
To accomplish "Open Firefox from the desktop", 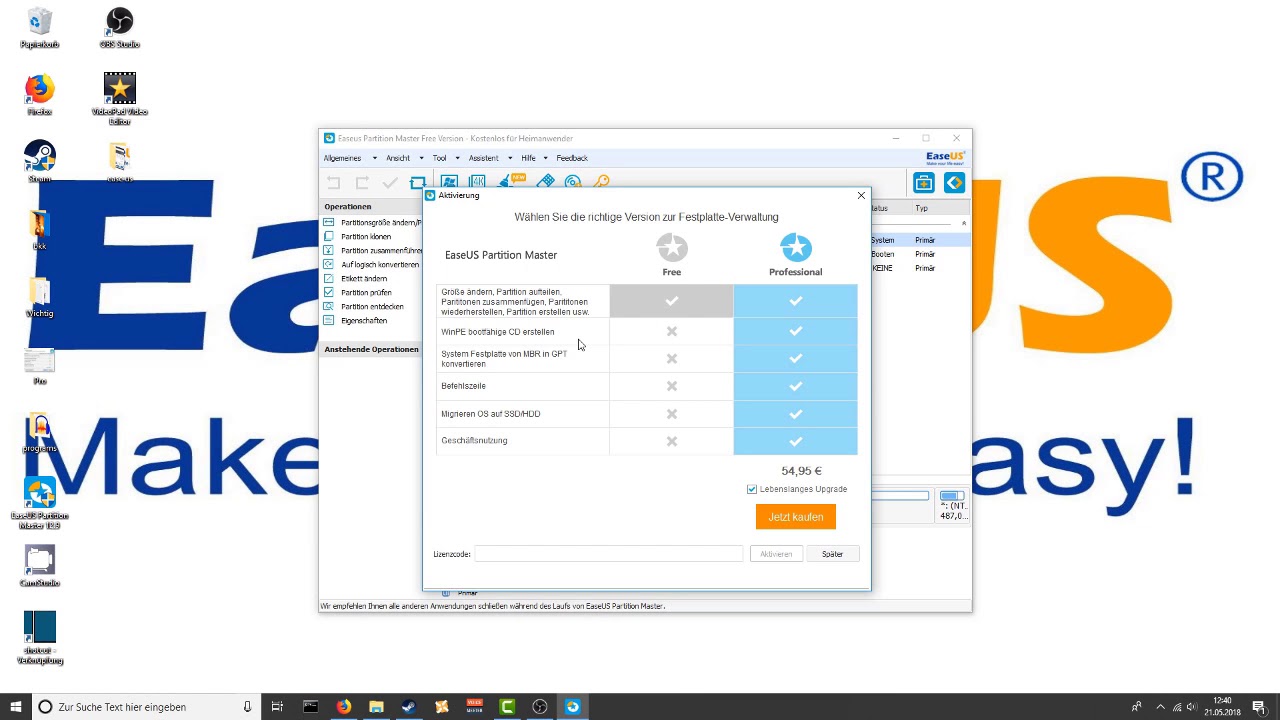I will (40, 95).
